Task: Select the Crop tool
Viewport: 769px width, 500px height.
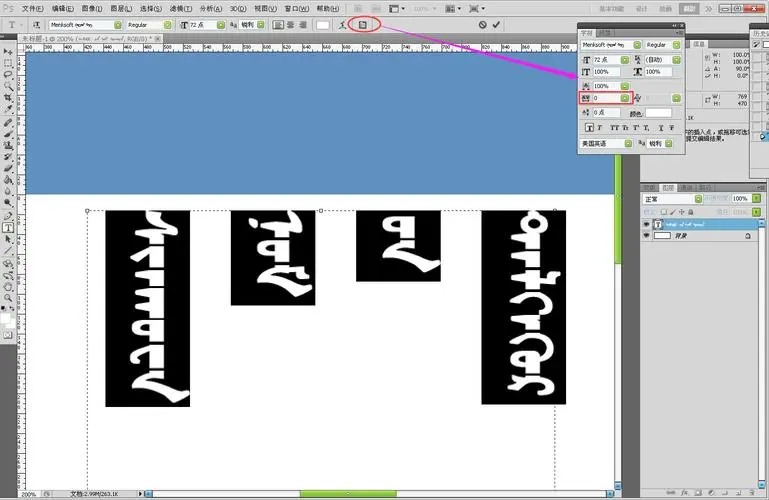Action: (x=8, y=98)
